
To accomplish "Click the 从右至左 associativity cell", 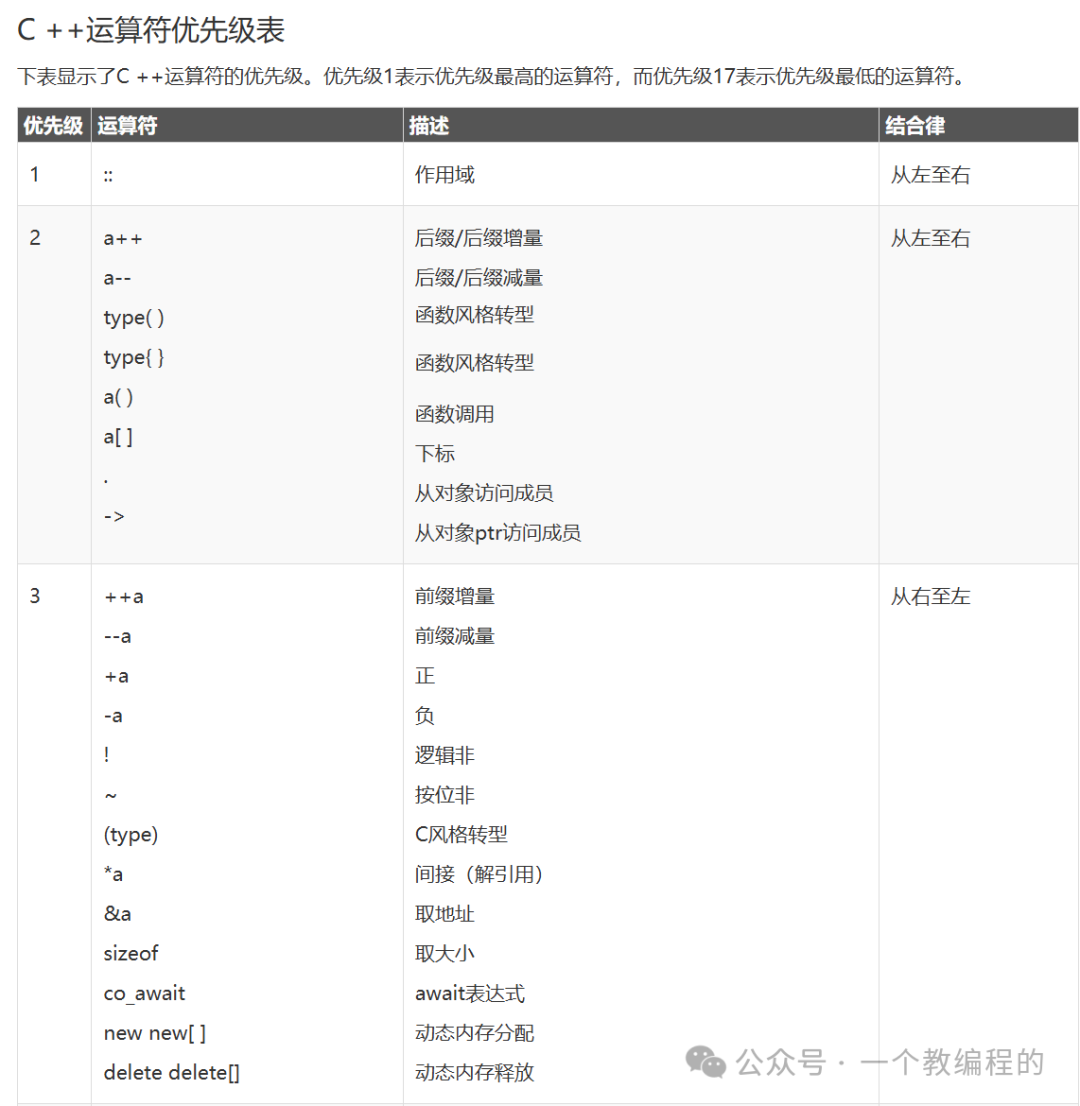I will tap(930, 597).
